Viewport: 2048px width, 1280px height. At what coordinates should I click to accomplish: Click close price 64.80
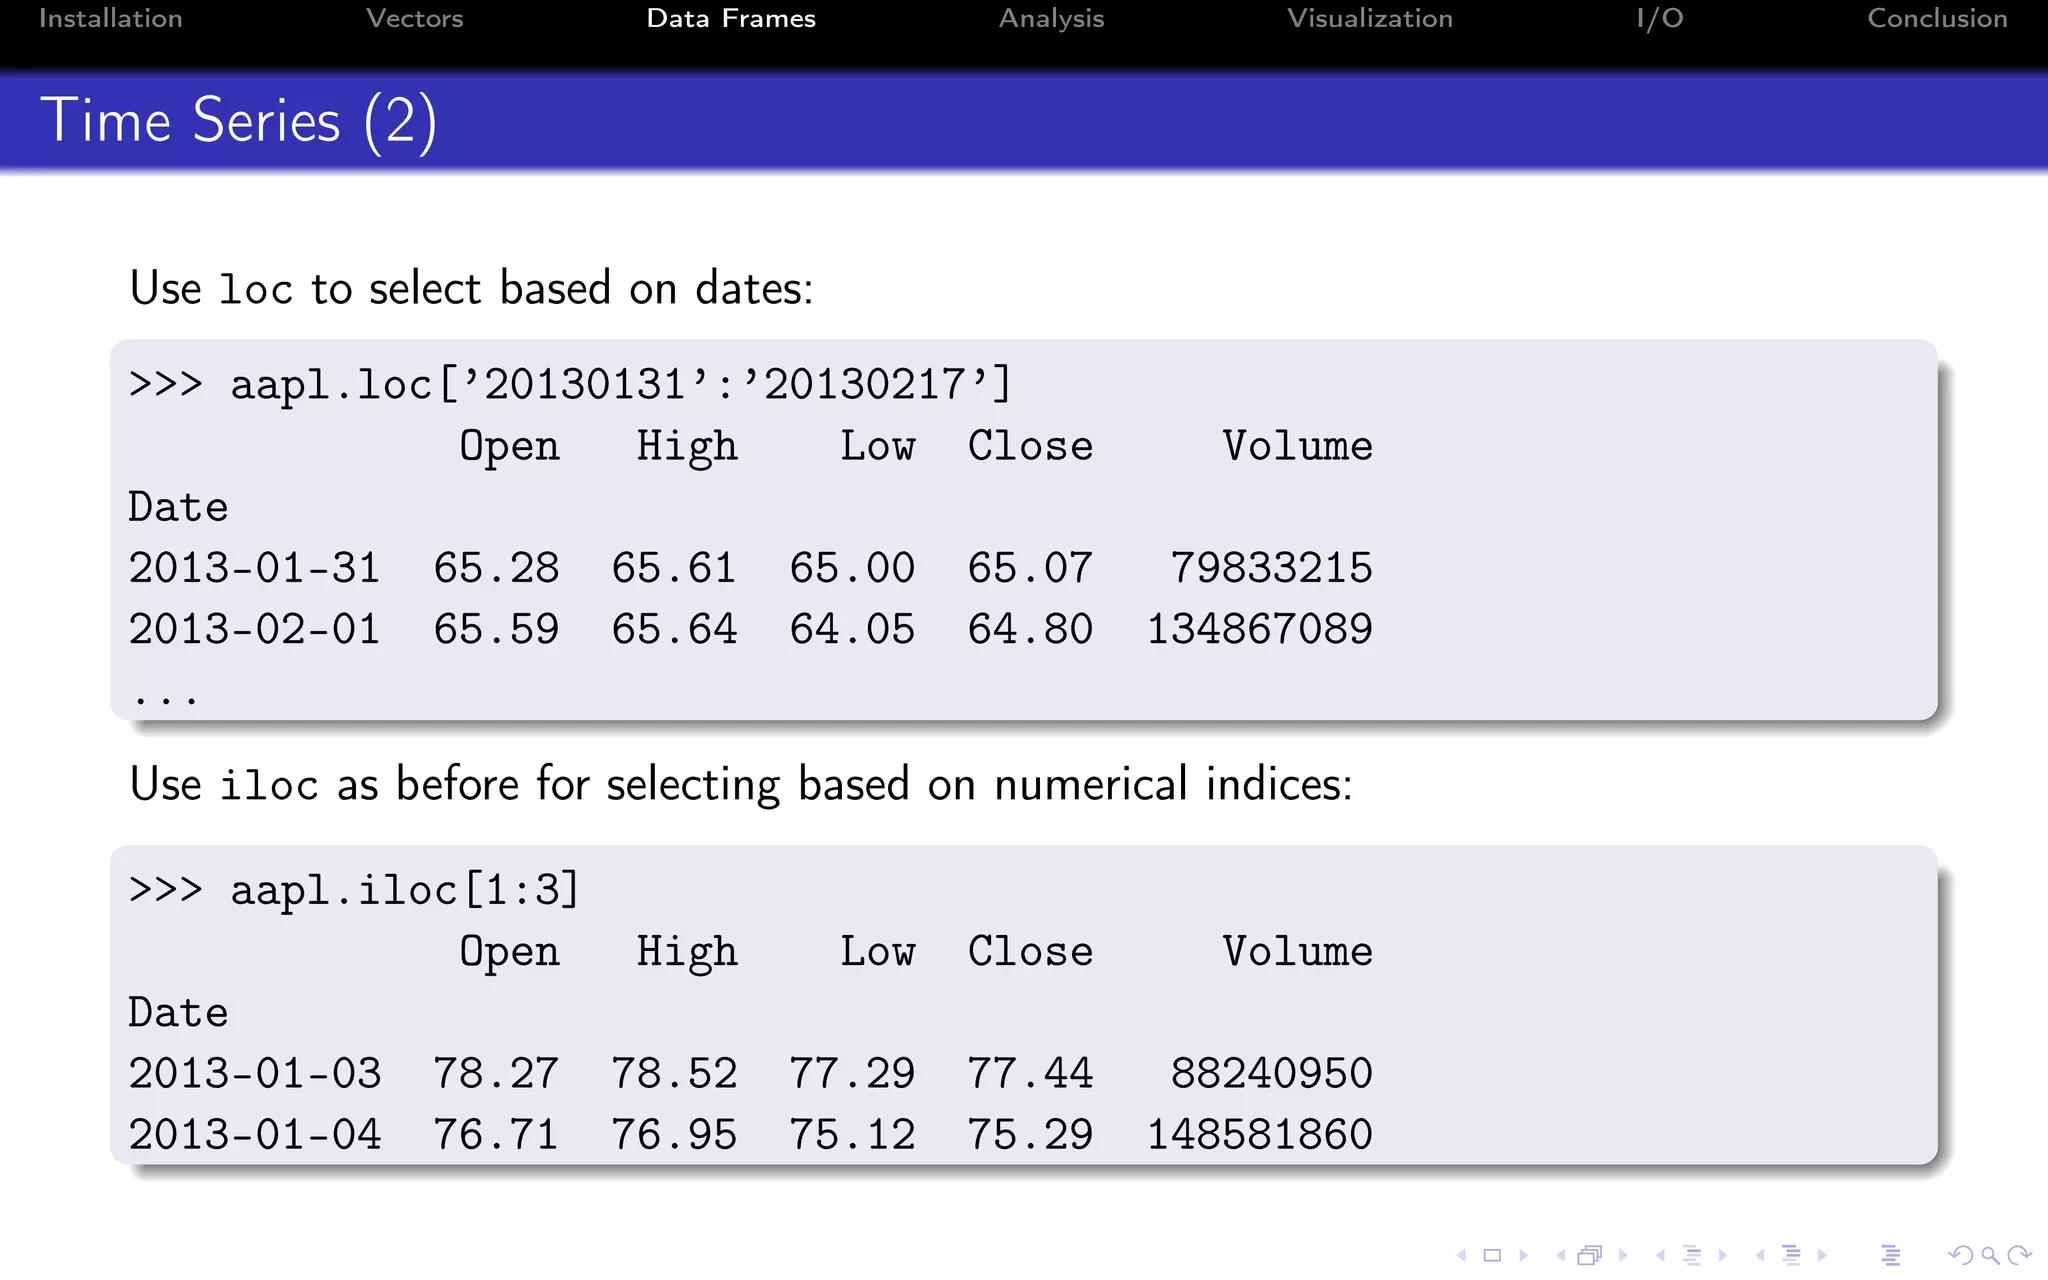click(1030, 629)
